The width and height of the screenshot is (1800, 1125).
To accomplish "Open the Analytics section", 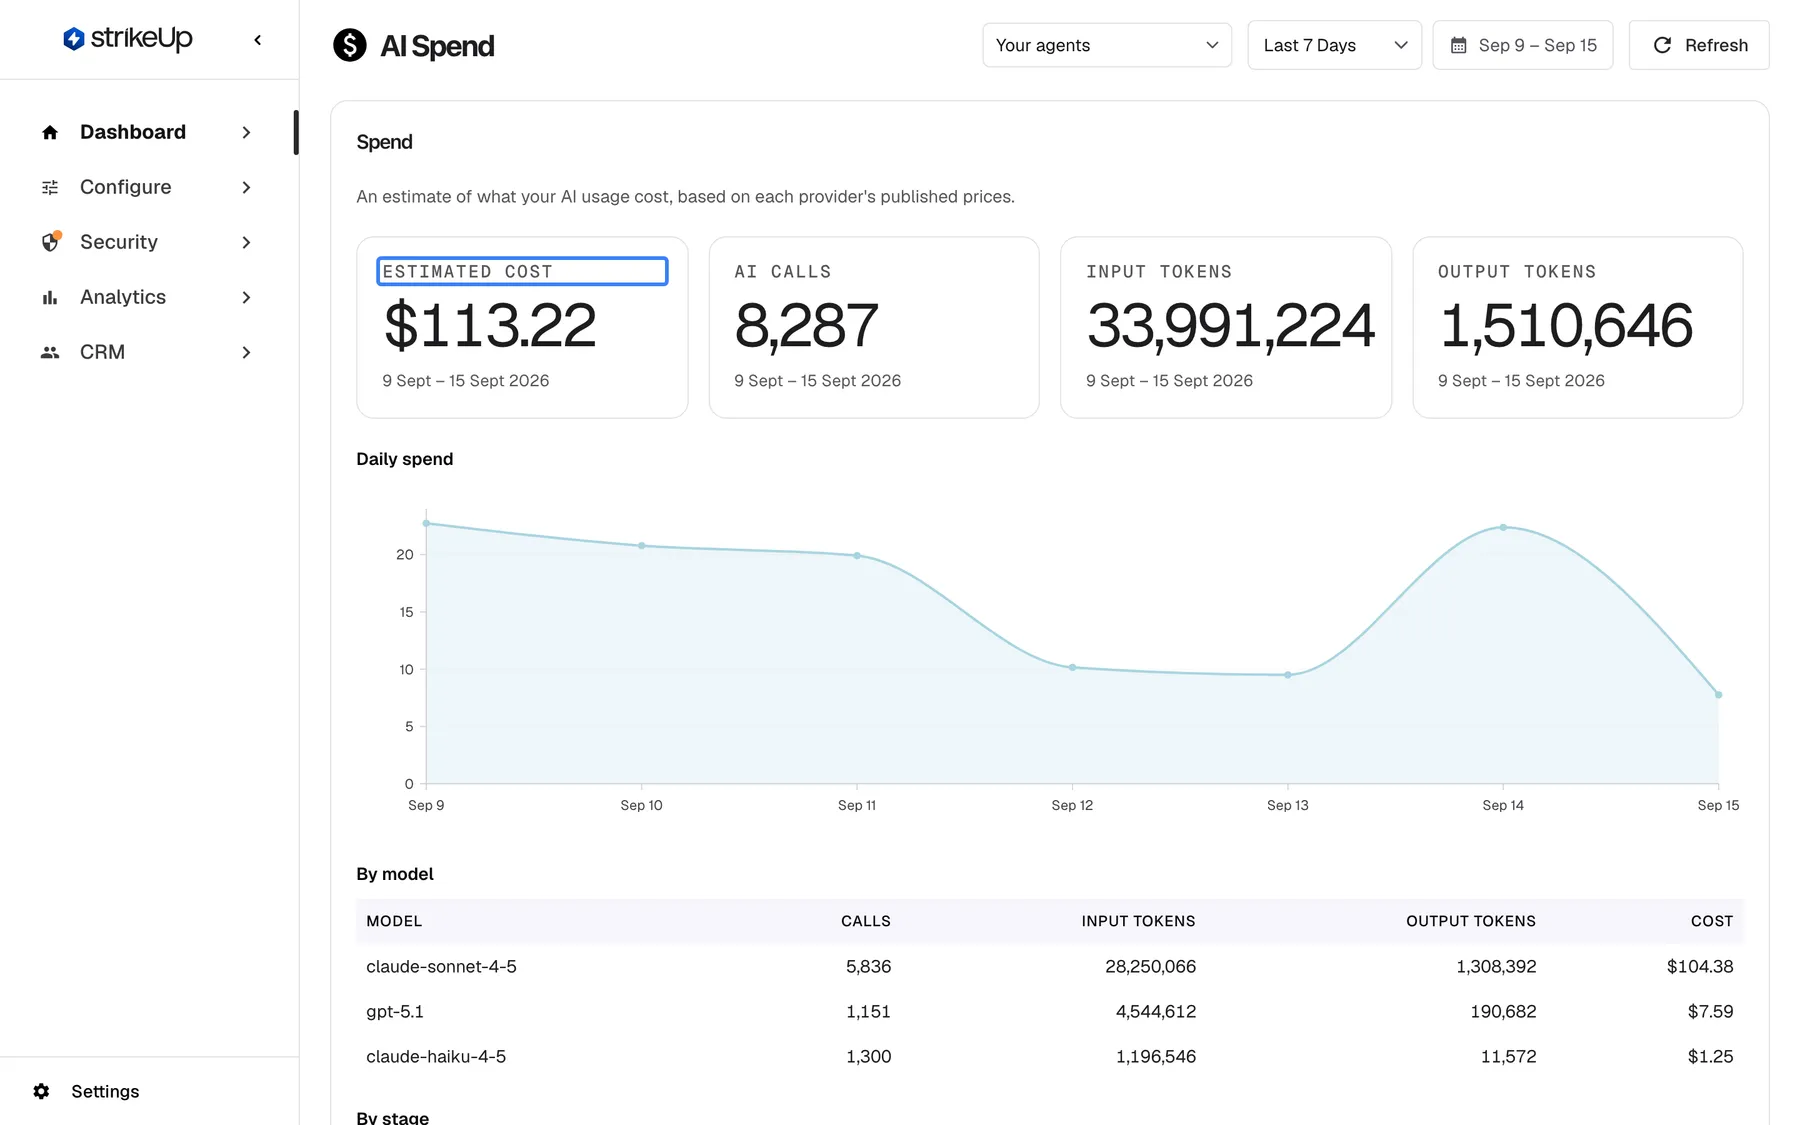I will tap(147, 297).
